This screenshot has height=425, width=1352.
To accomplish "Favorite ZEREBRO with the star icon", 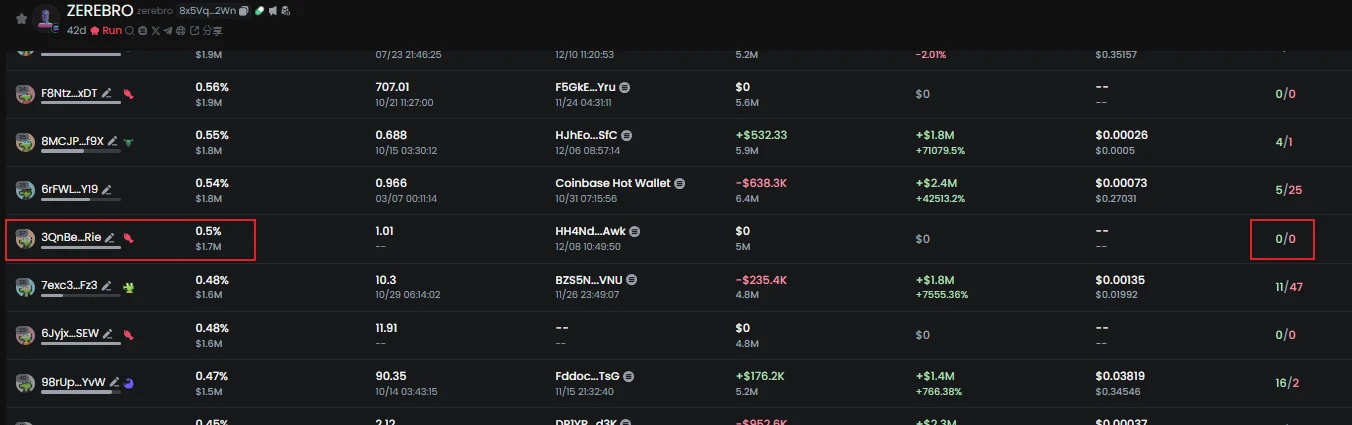I will [x=21, y=18].
